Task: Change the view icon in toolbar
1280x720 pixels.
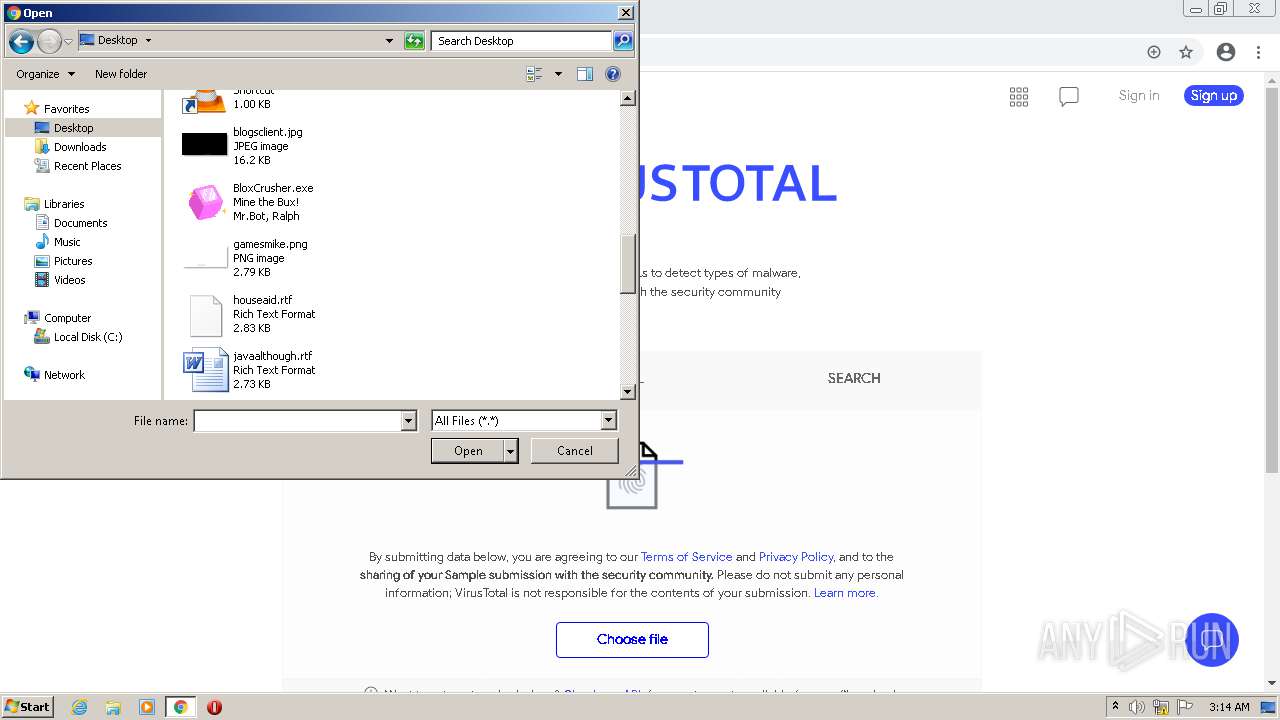Action: [x=534, y=74]
